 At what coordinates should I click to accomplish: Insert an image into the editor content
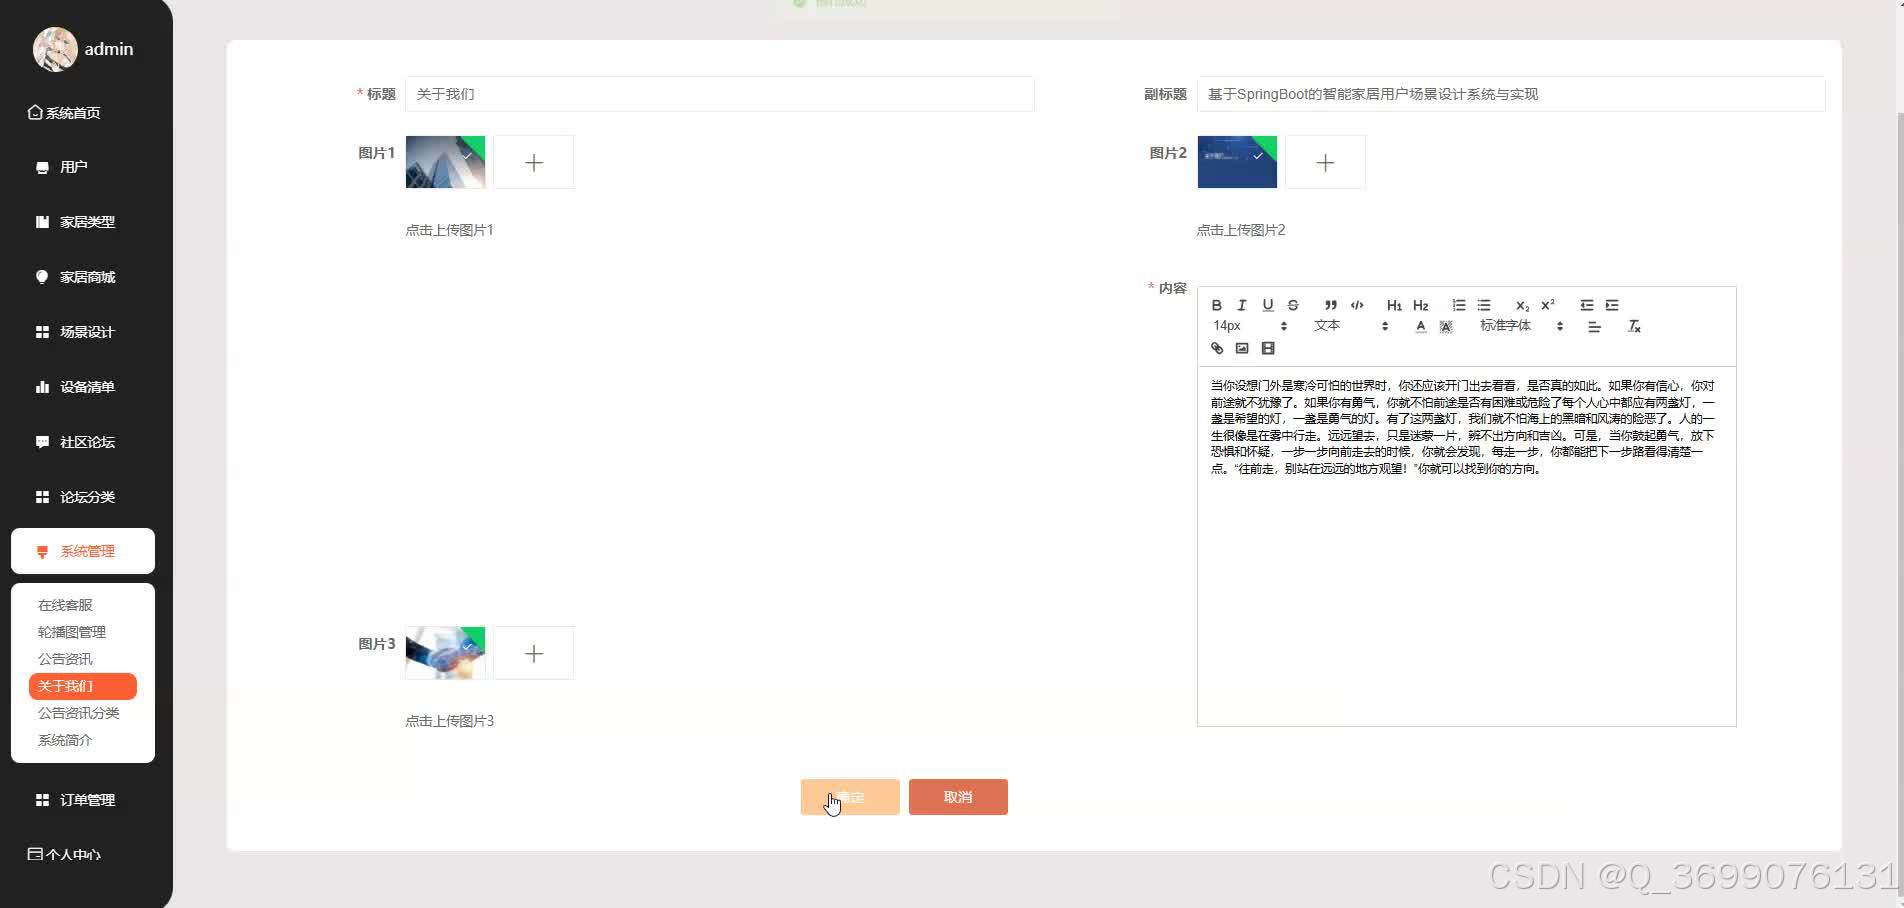pyautogui.click(x=1242, y=348)
